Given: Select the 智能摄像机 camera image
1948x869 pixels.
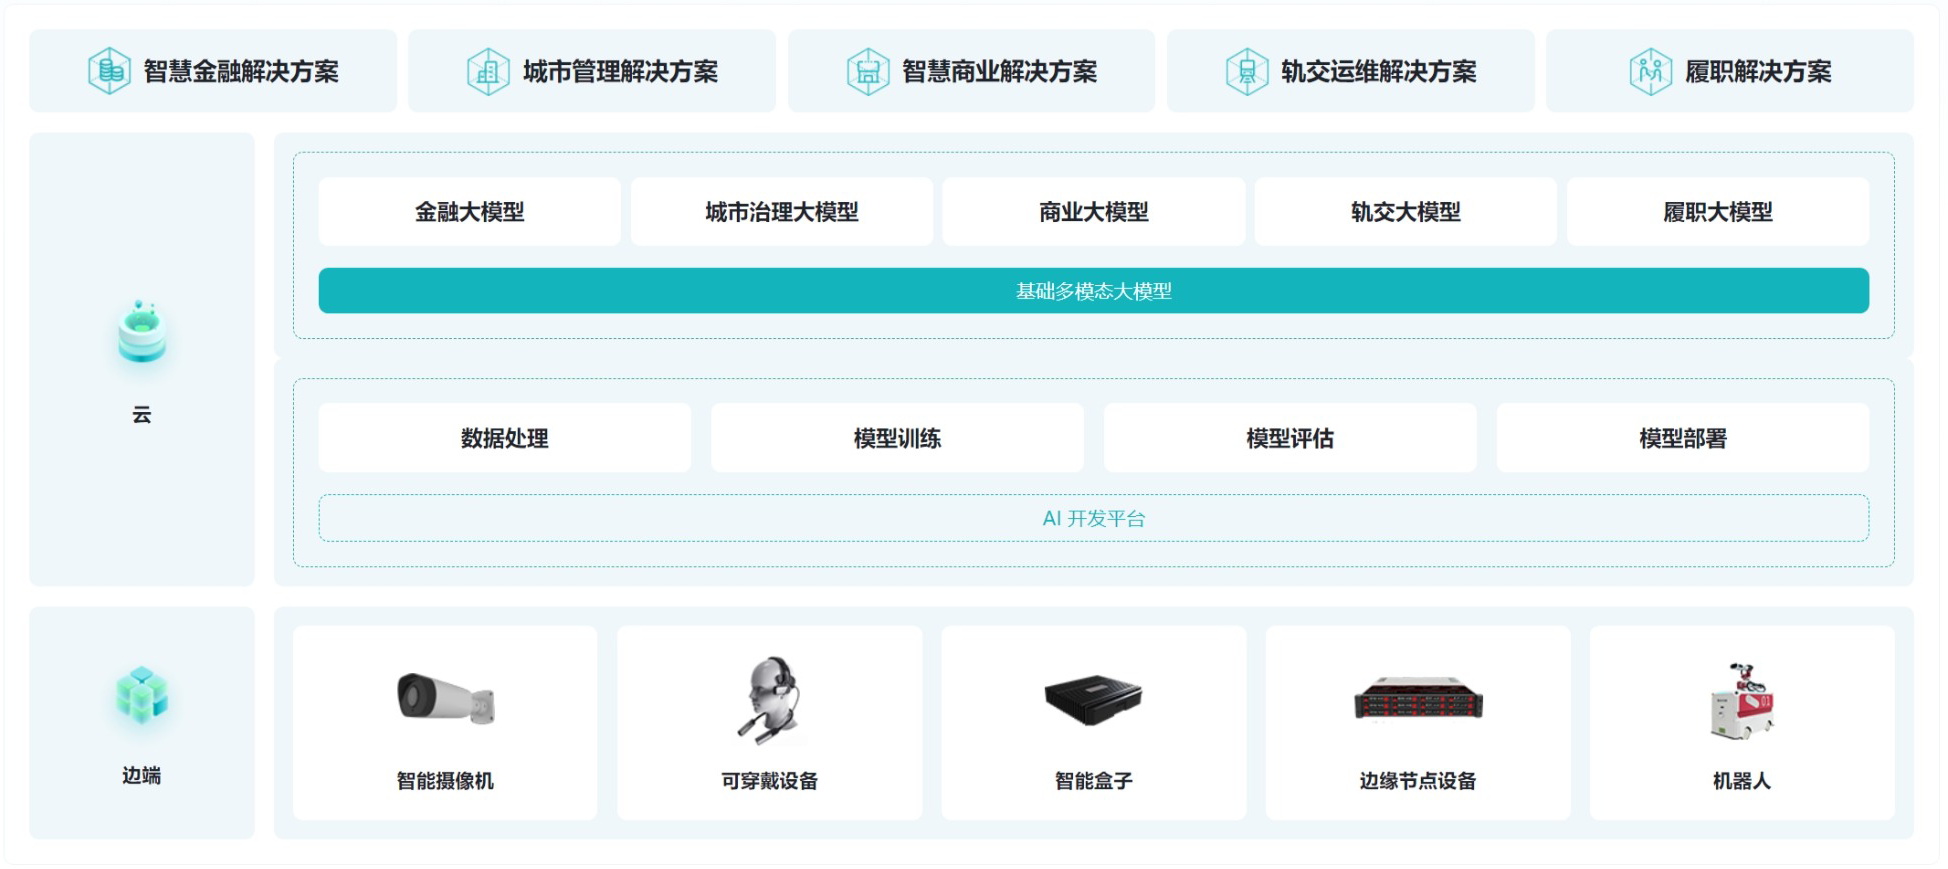Looking at the screenshot, I should (445, 697).
